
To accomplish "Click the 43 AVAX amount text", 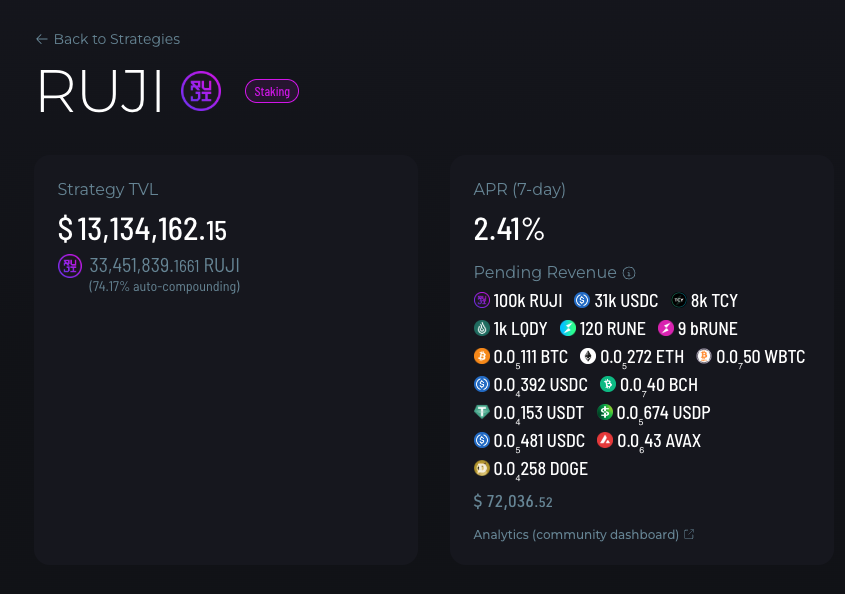I will tap(659, 441).
